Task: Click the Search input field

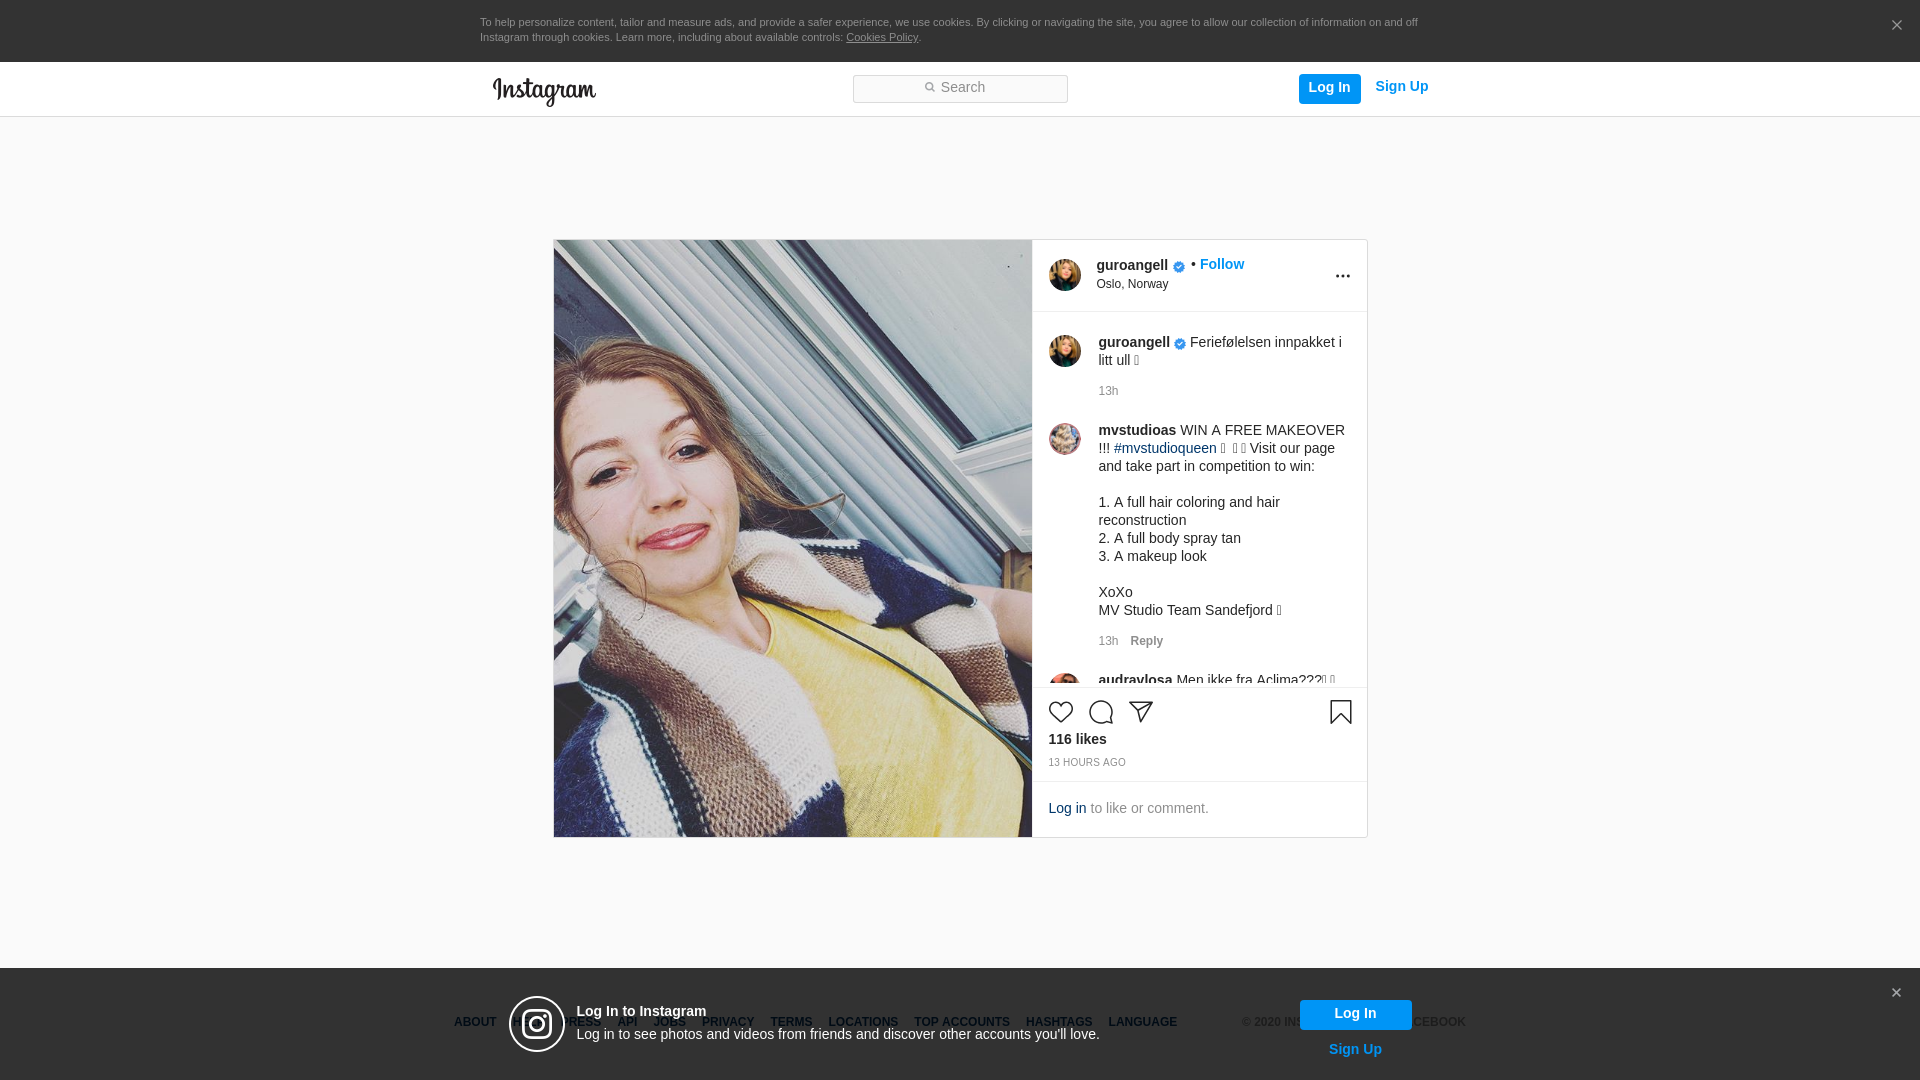Action: pos(960,88)
